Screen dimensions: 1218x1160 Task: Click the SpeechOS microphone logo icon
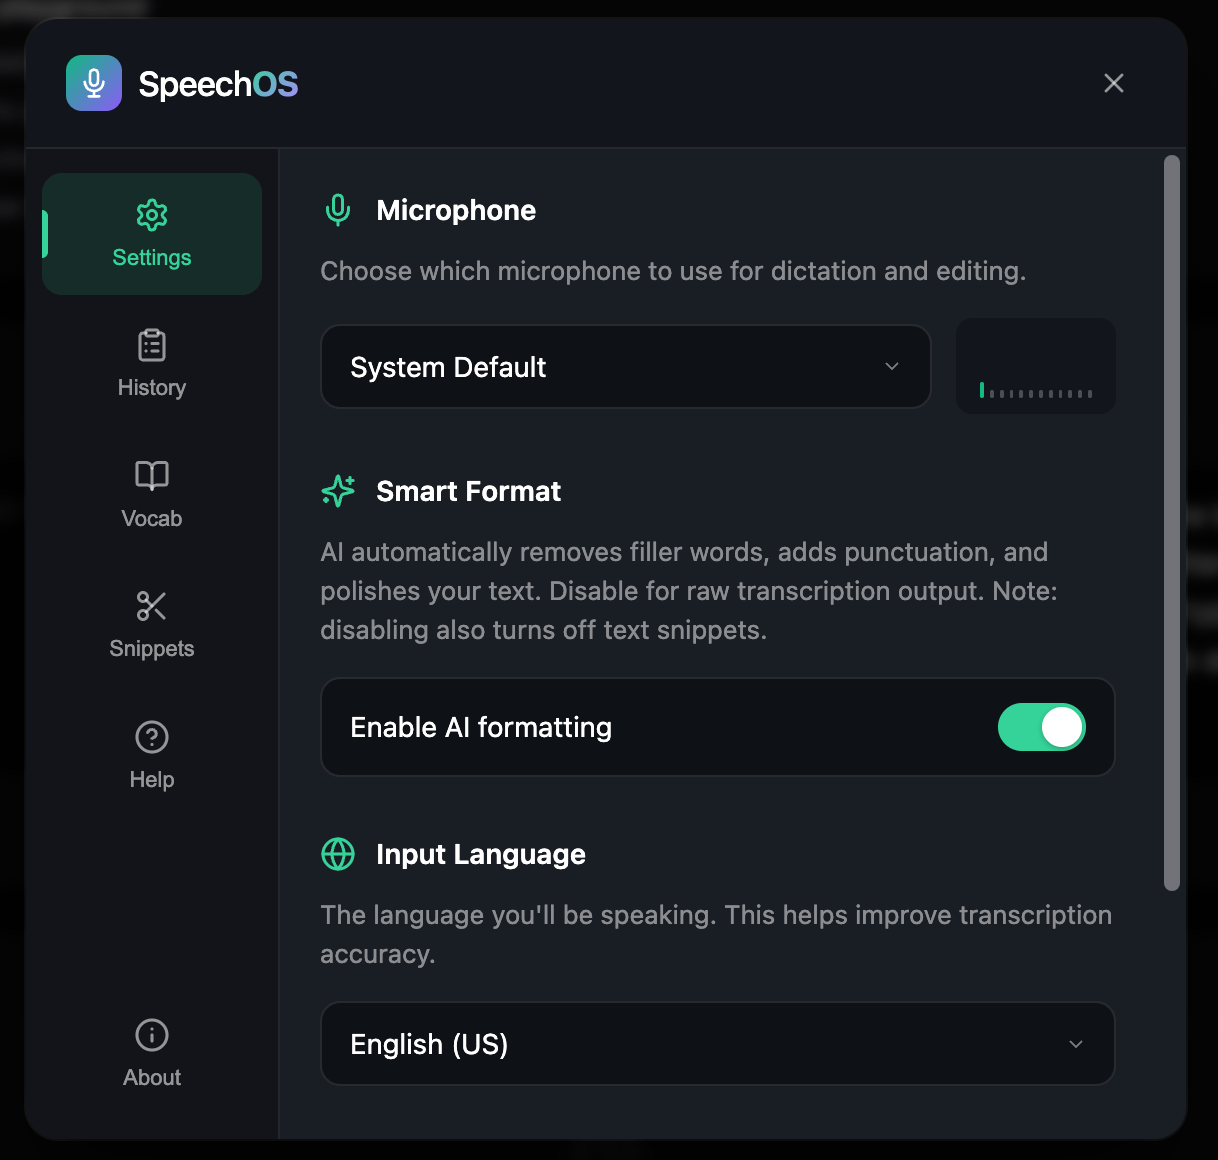94,83
